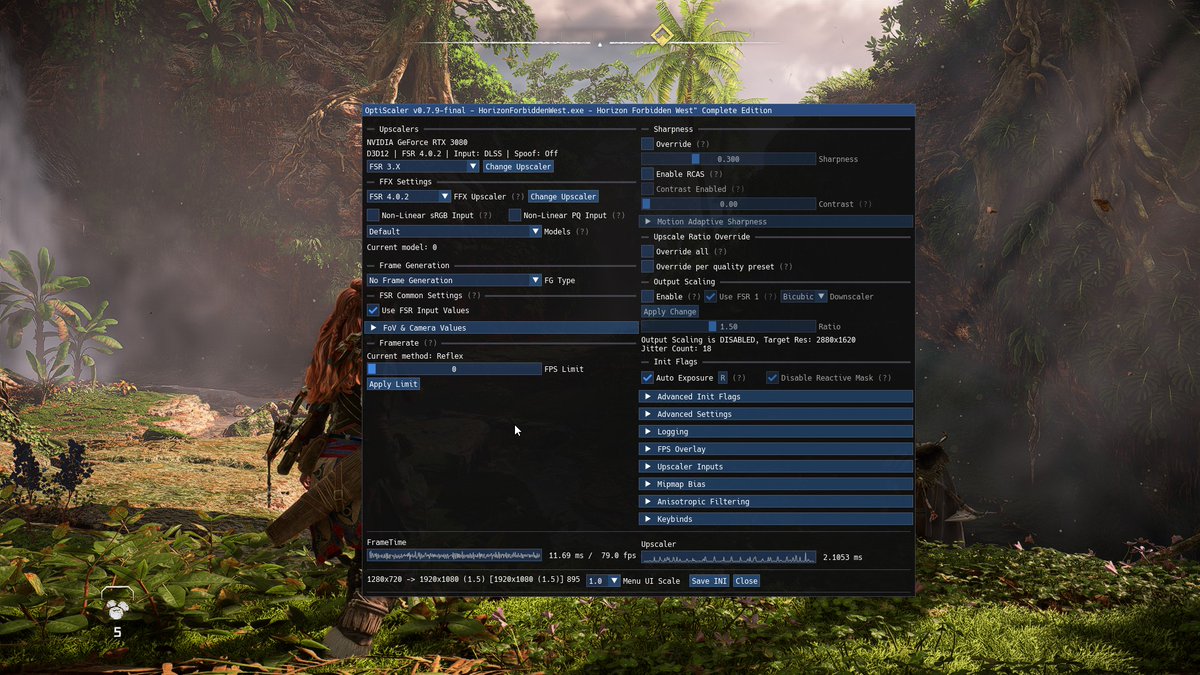Image resolution: width=1200 pixels, height=675 pixels.
Task: Click the help (?) icon next to FSR Common Settings
Action: point(474,296)
